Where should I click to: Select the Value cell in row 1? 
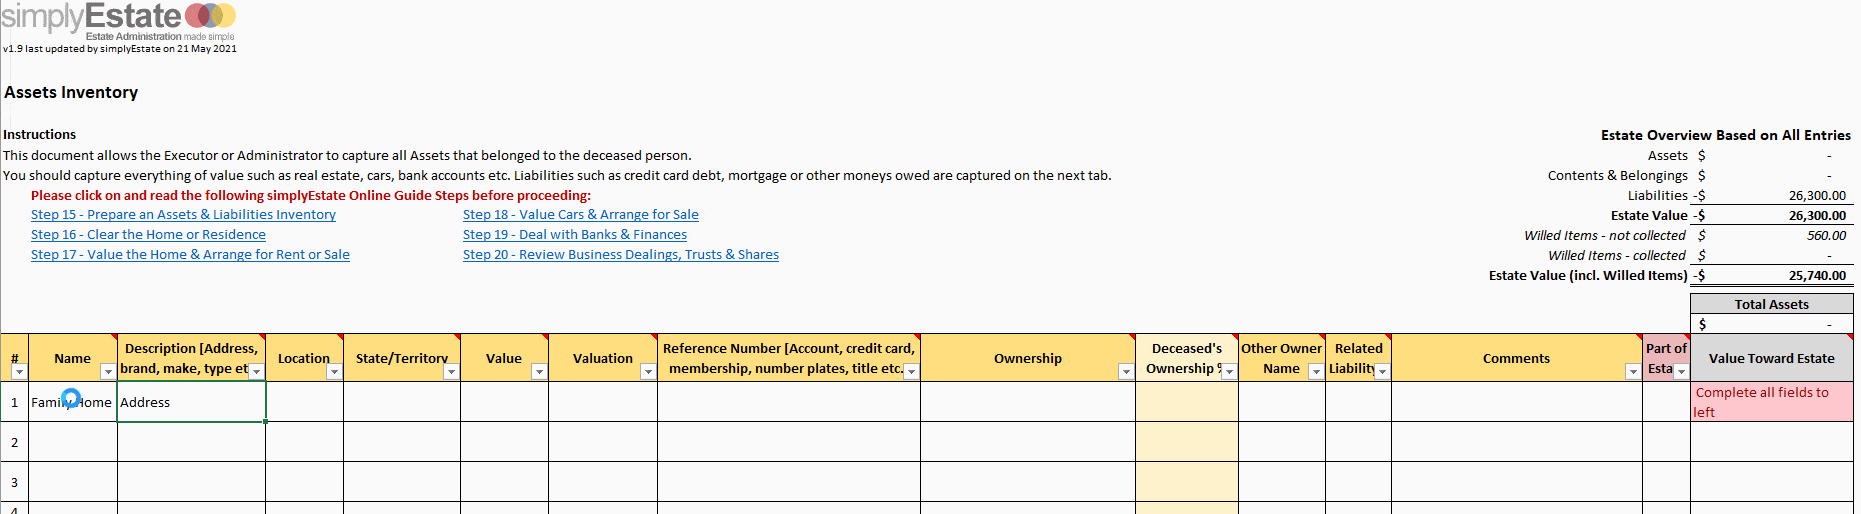pos(505,402)
